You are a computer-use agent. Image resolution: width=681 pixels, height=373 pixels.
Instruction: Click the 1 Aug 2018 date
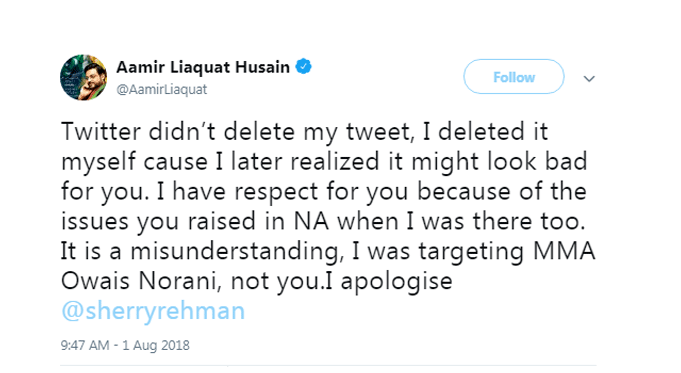156,345
